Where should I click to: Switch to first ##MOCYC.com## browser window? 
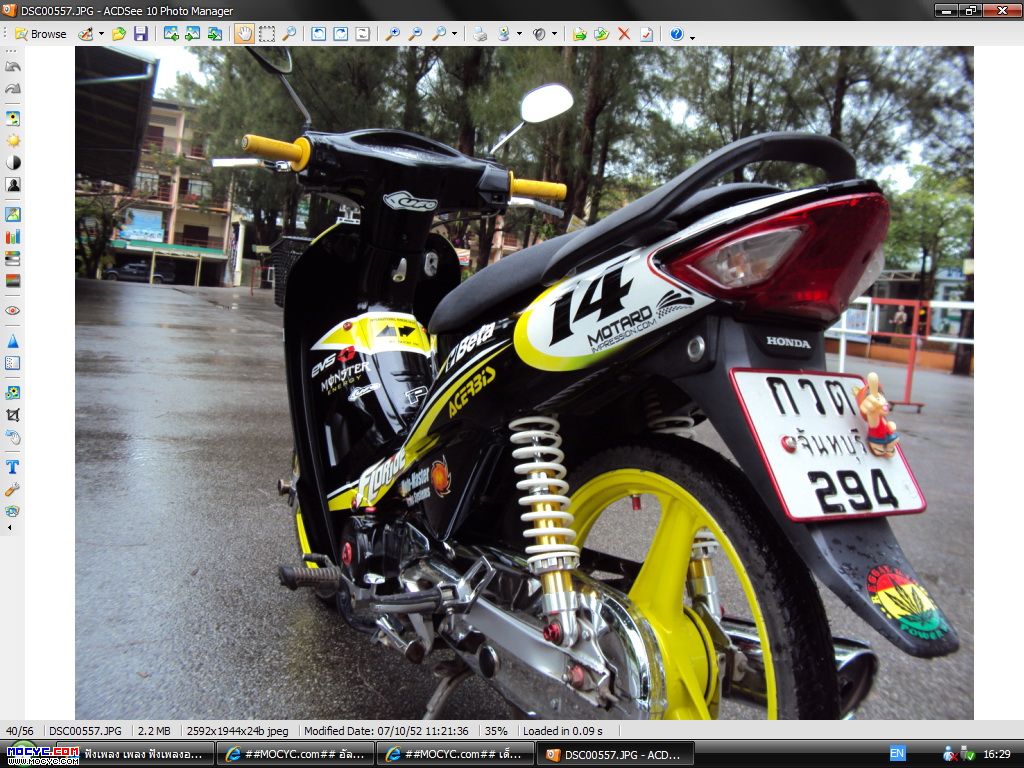point(295,754)
